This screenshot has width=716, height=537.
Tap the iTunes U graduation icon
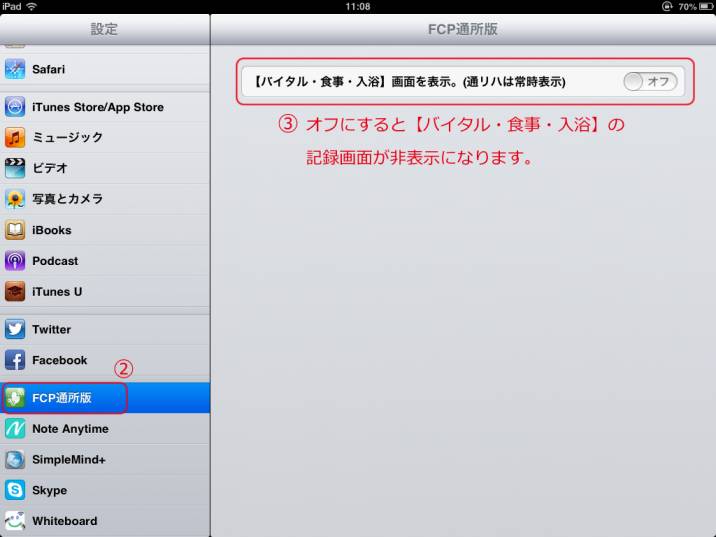[15, 292]
